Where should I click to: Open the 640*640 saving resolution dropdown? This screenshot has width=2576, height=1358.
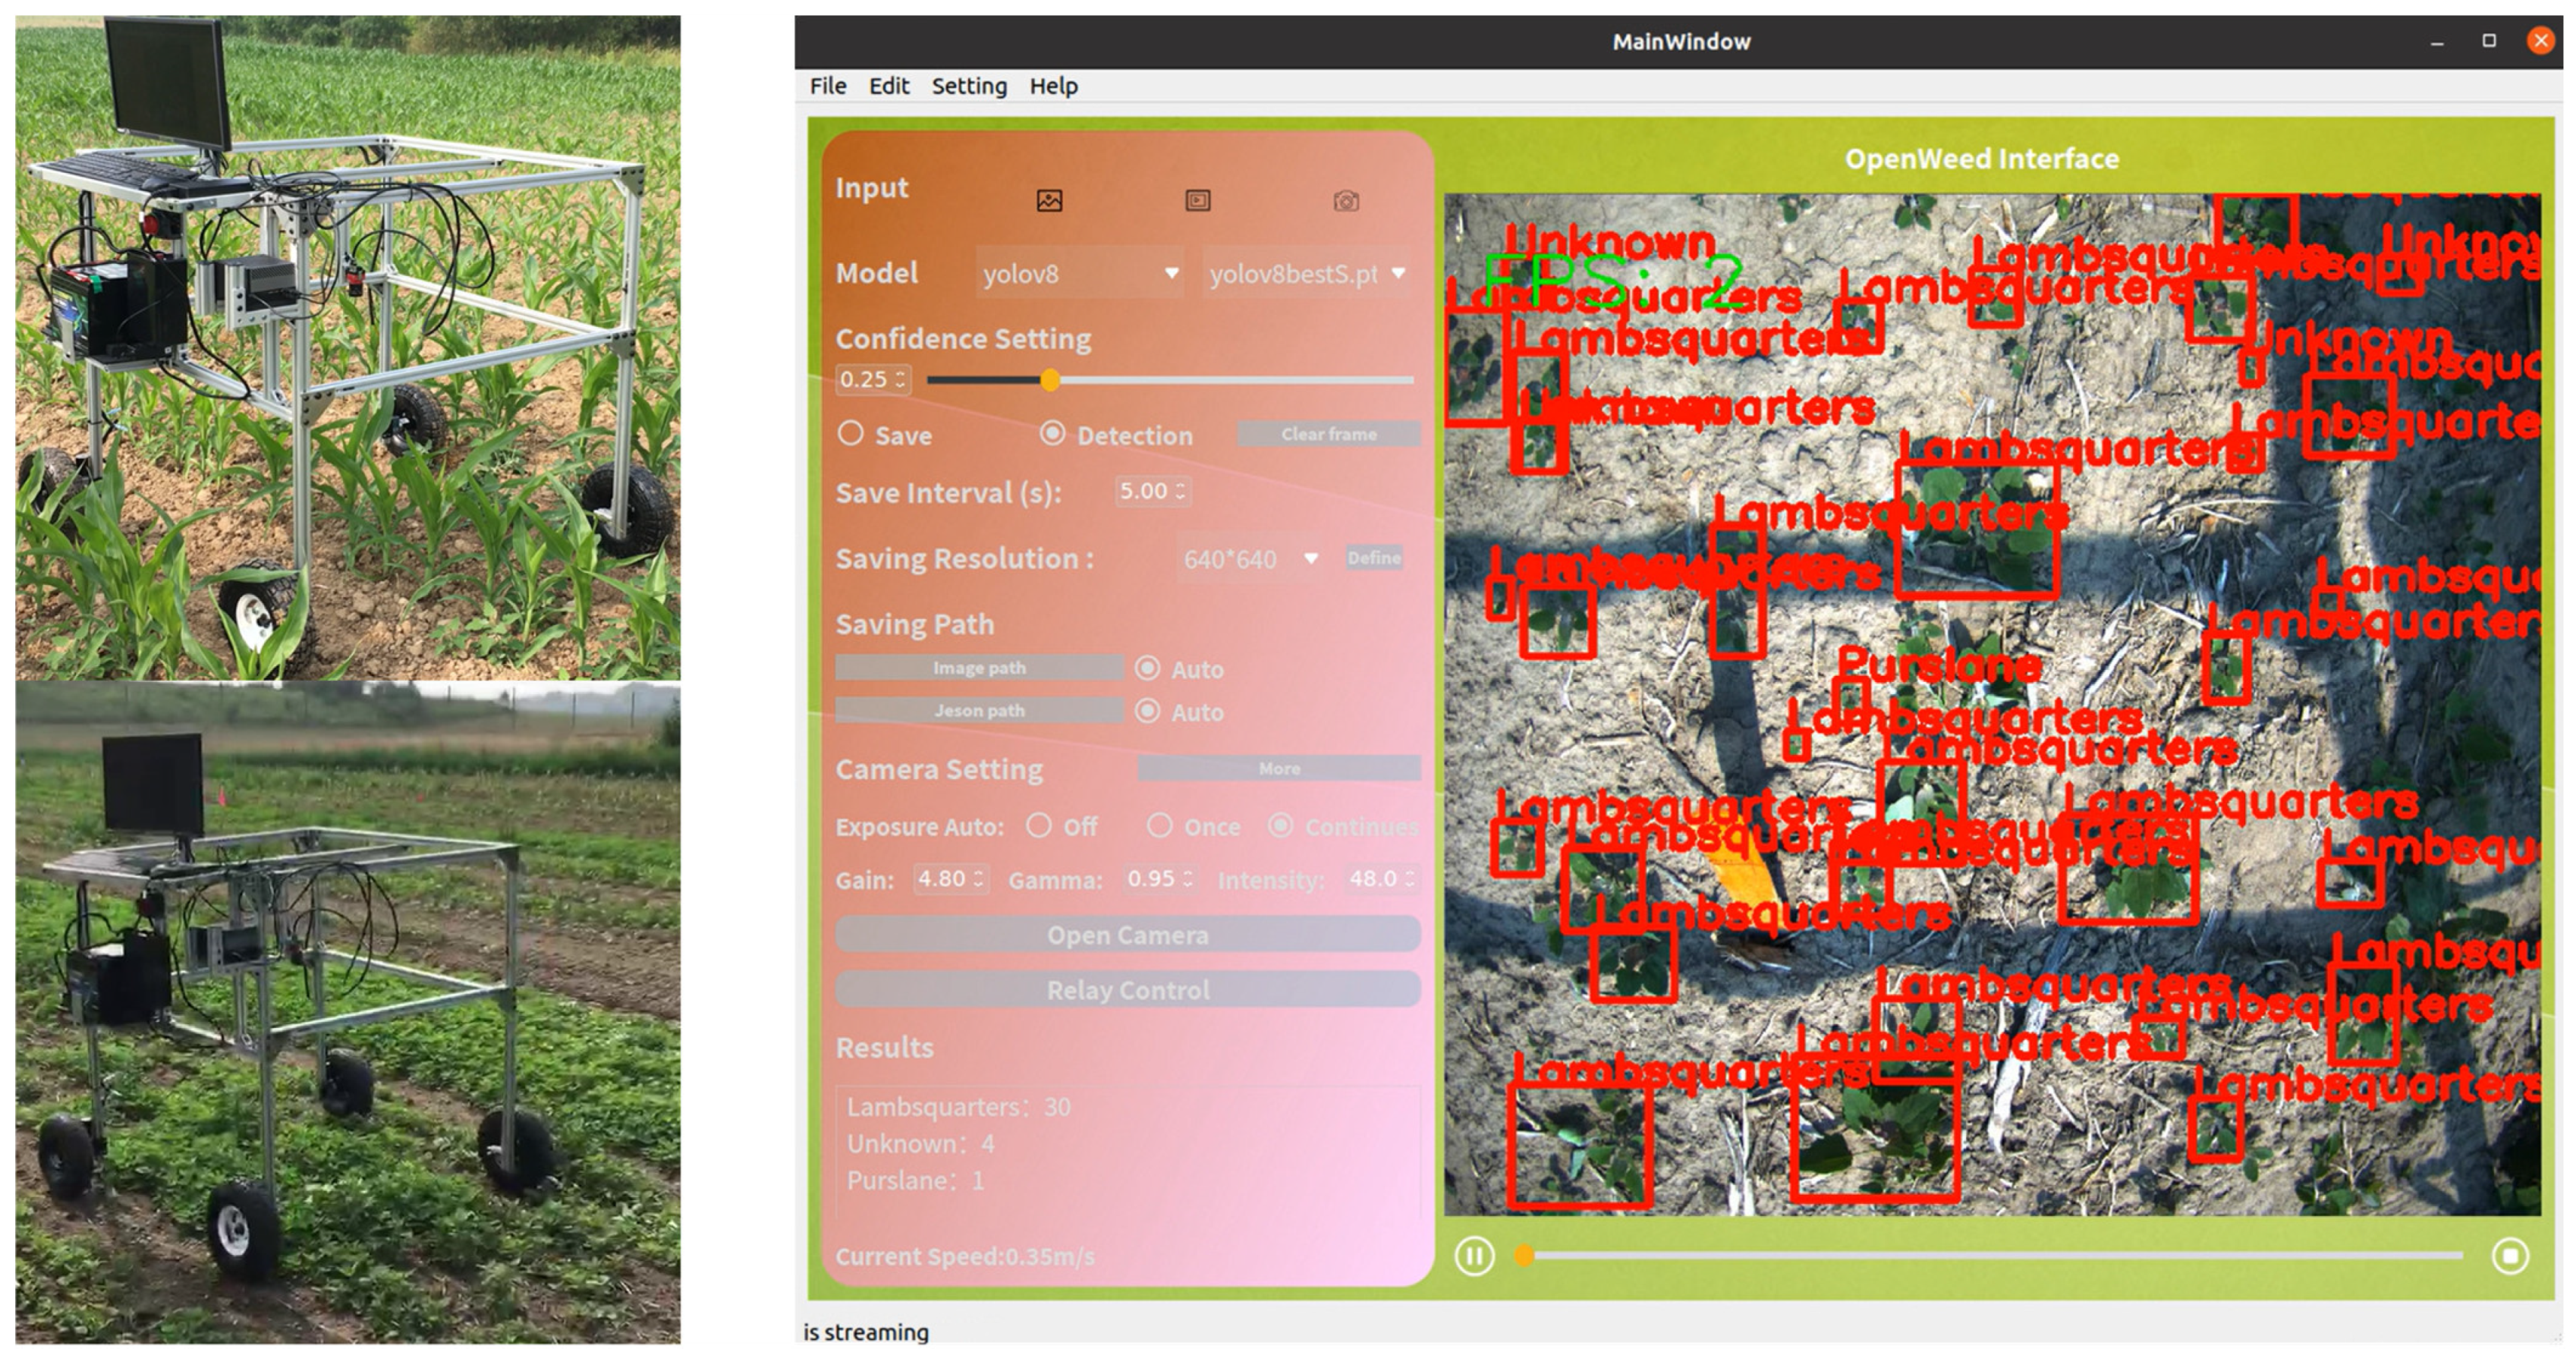1250,559
